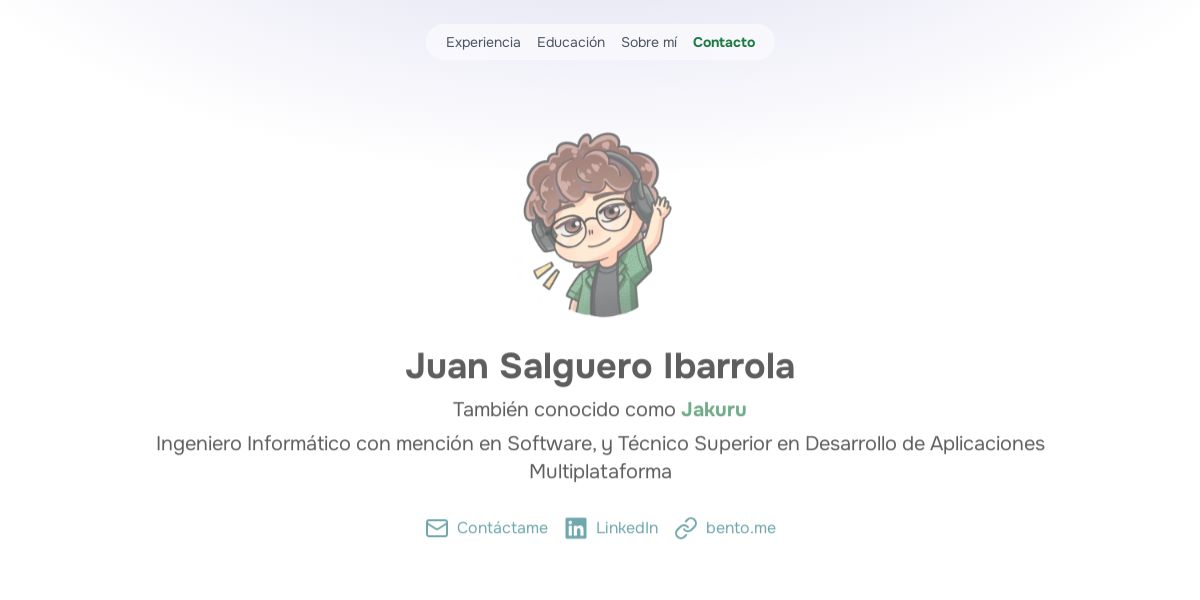
Task: Go to the Educación section
Action: pyautogui.click(x=571, y=42)
